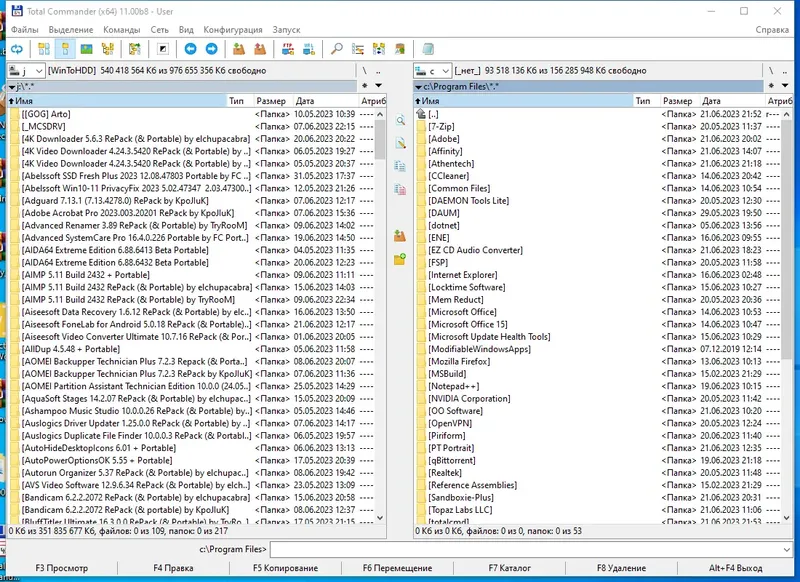
Task: Go up with right panel '..' button
Action: tap(785, 70)
